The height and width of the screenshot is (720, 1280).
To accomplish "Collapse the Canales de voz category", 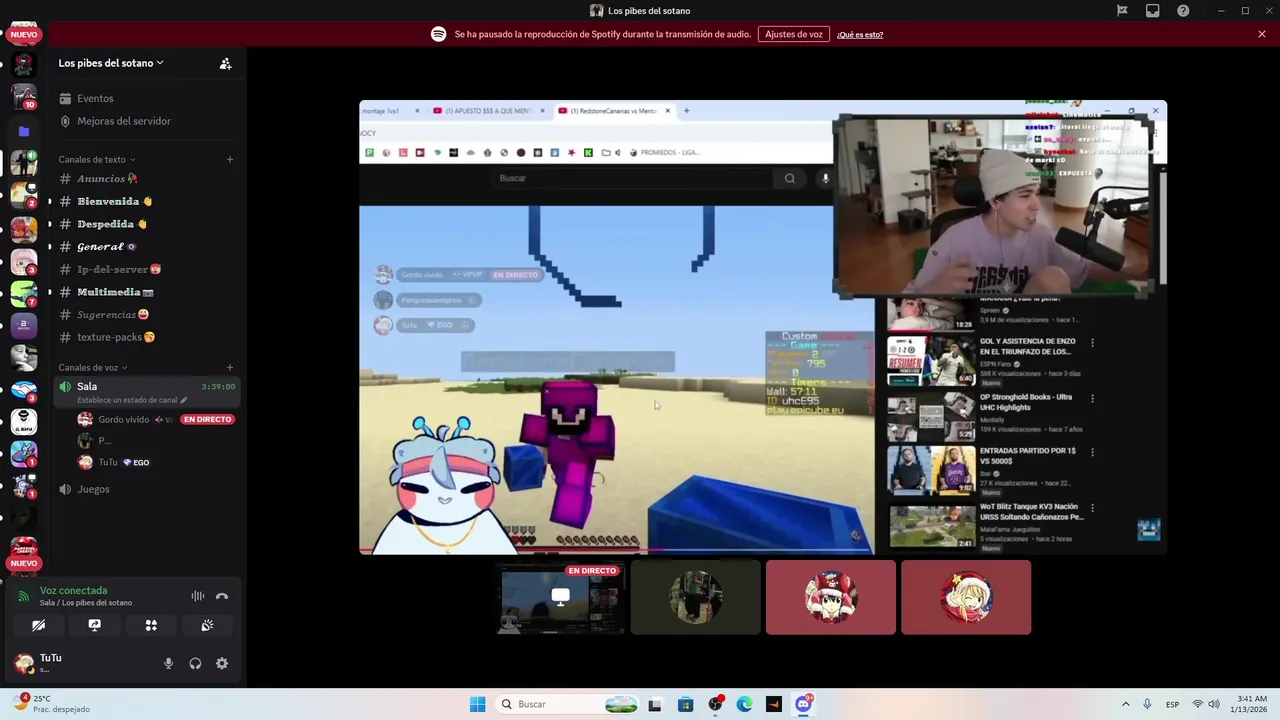I will tap(92, 367).
